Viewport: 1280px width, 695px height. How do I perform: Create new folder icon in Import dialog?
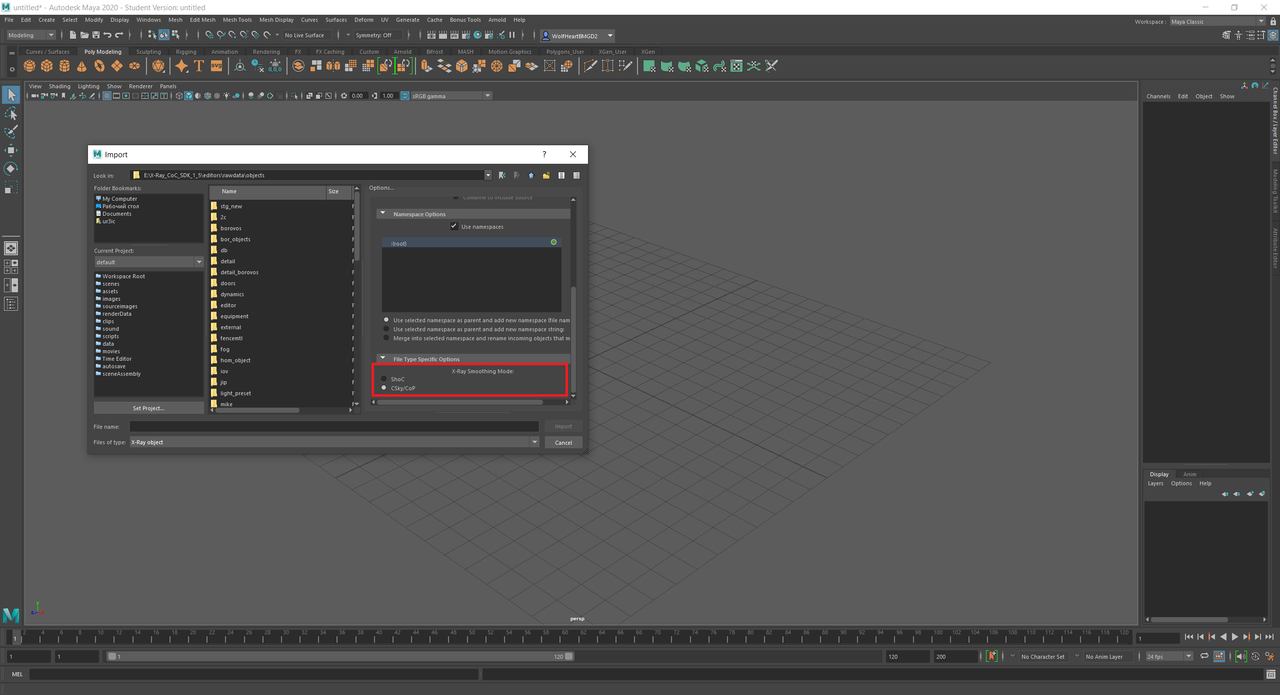point(546,175)
